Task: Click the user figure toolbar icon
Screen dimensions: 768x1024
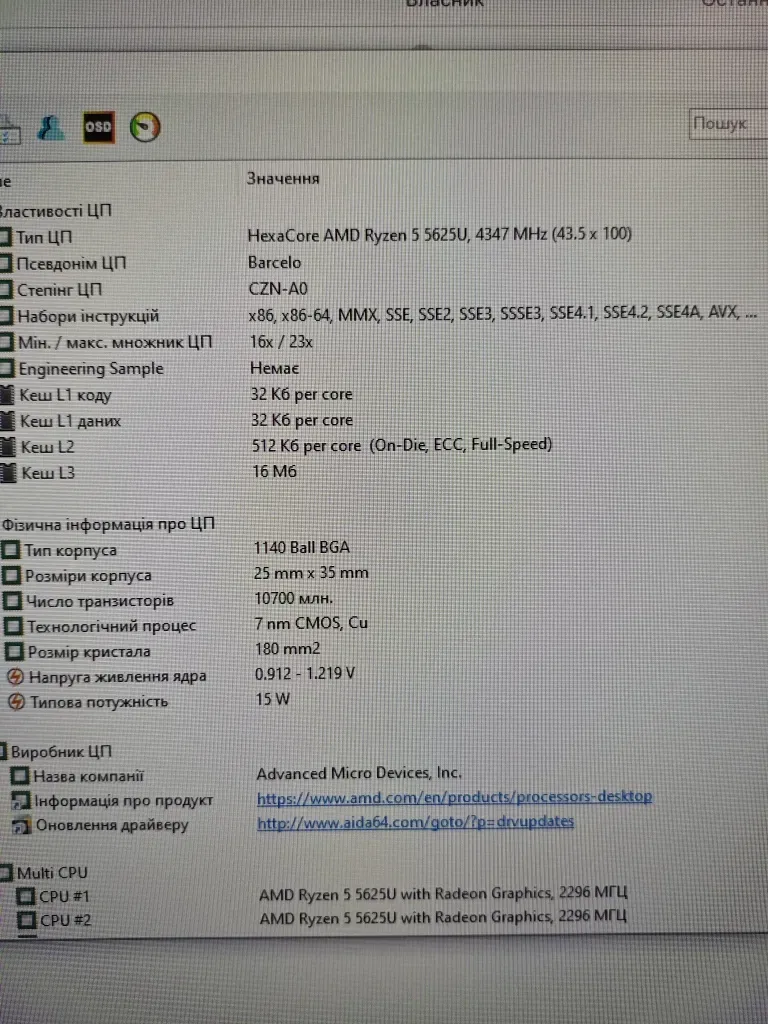Action: 50,127
